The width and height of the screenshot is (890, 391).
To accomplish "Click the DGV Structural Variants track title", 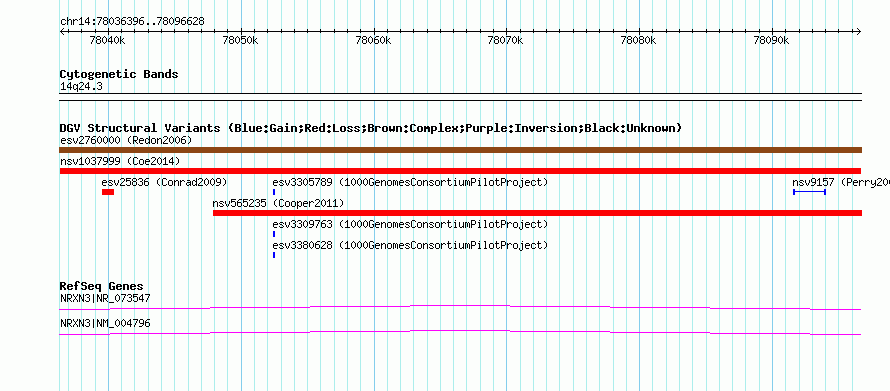I will (x=371, y=128).
